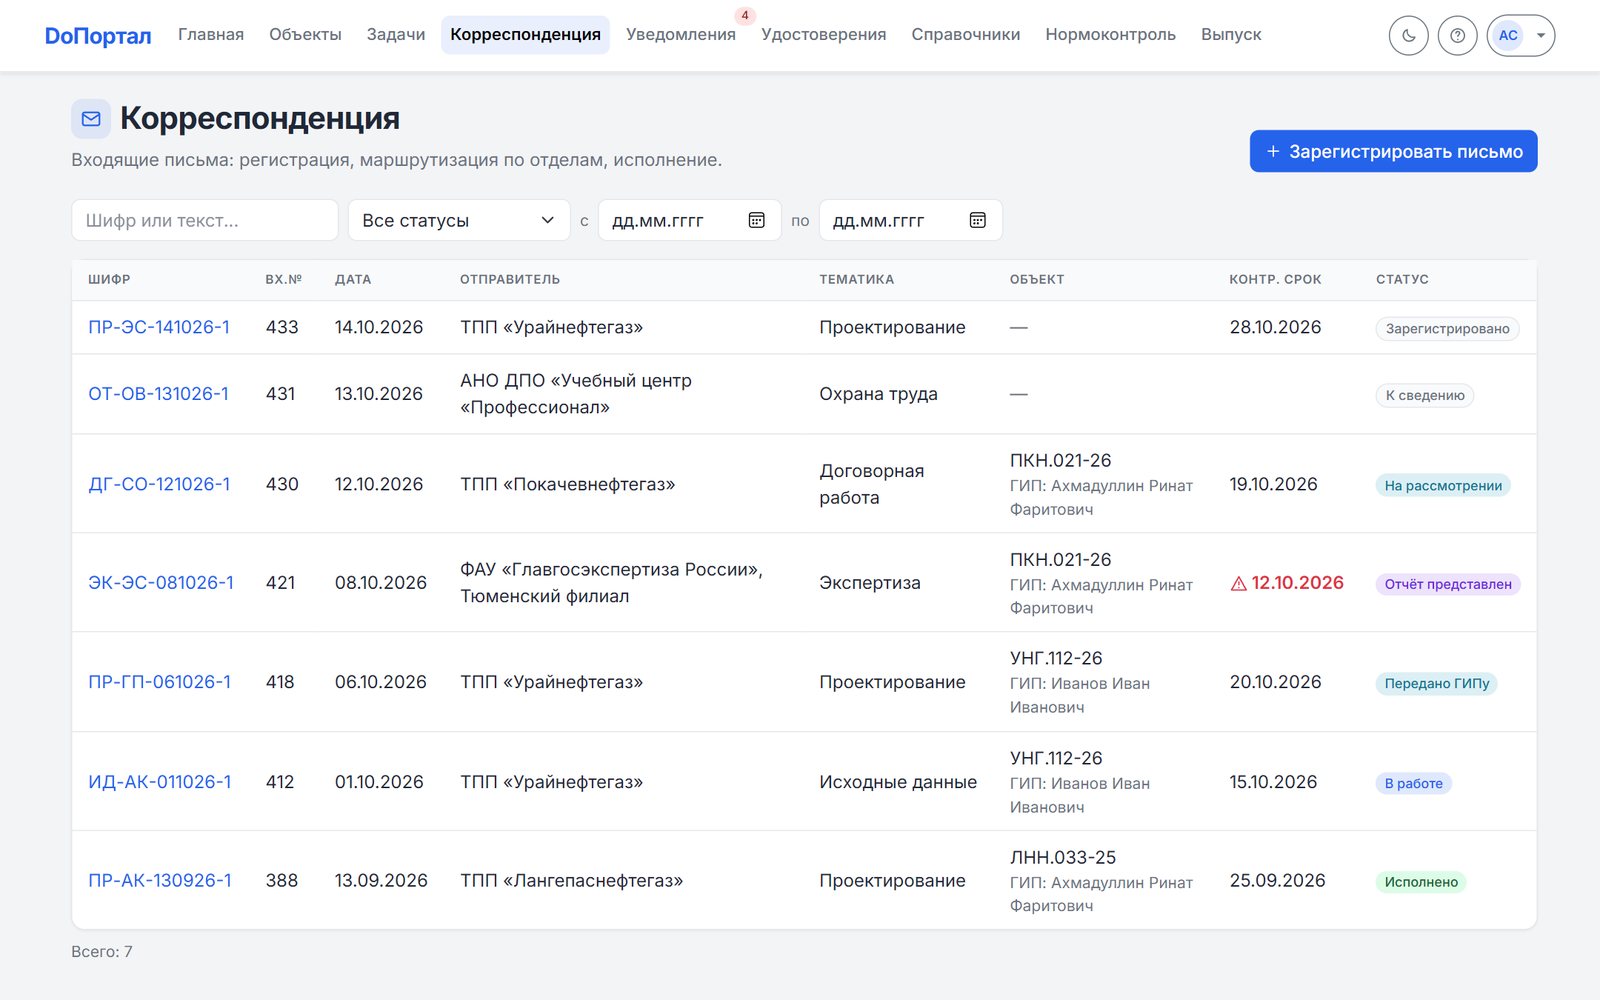Image resolution: width=1600 pixels, height=1000 pixels.
Task: Click the Зарегистрировать письмо button
Action: [1393, 151]
